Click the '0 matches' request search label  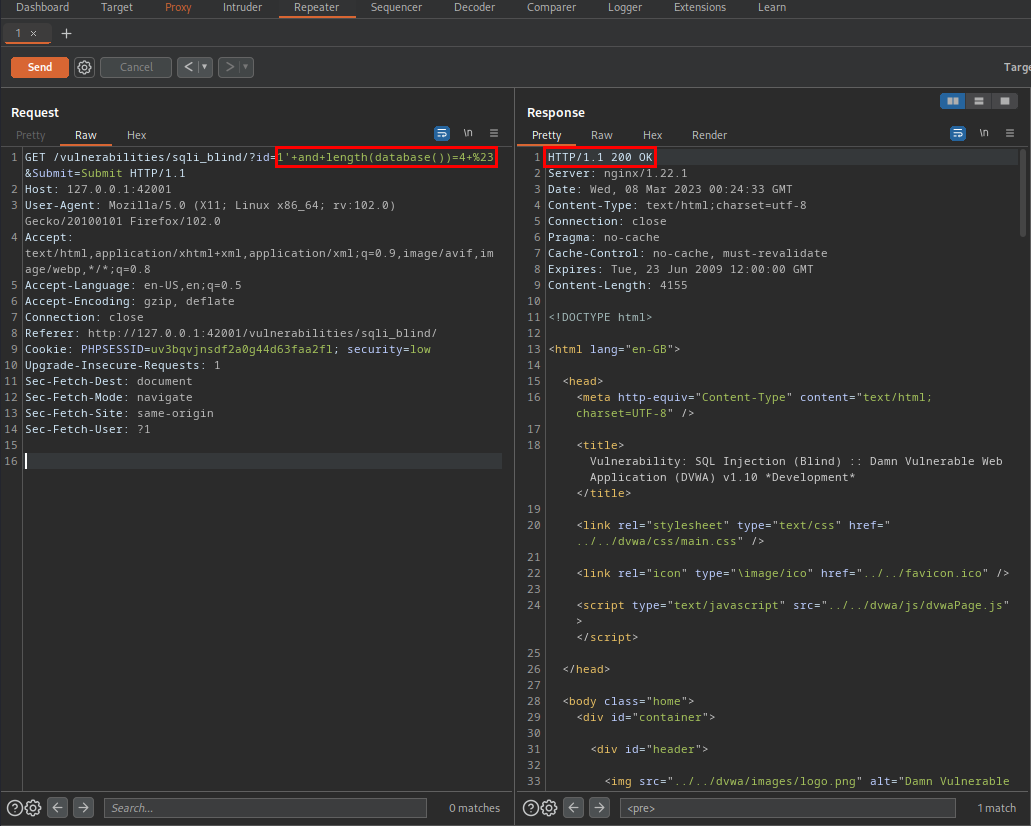(x=474, y=808)
